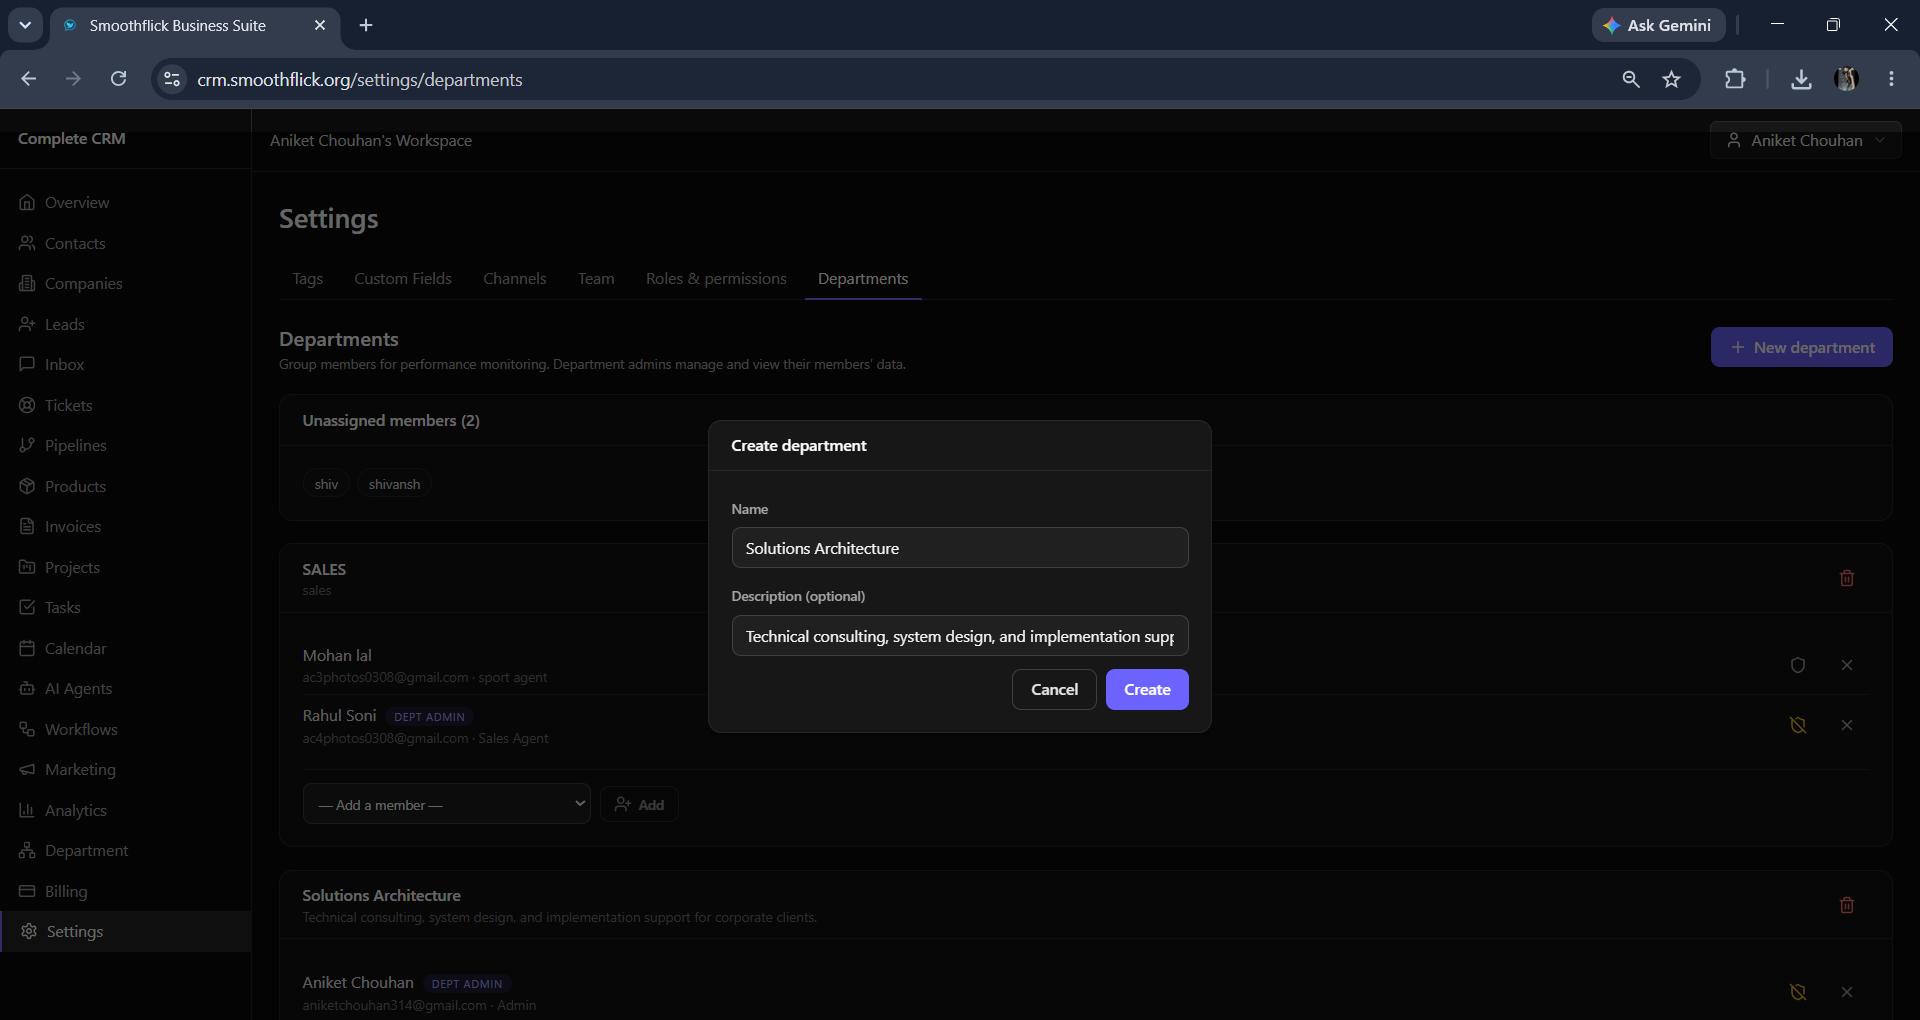The width and height of the screenshot is (1920, 1020).
Task: Delete the SALES department
Action: (x=1847, y=578)
